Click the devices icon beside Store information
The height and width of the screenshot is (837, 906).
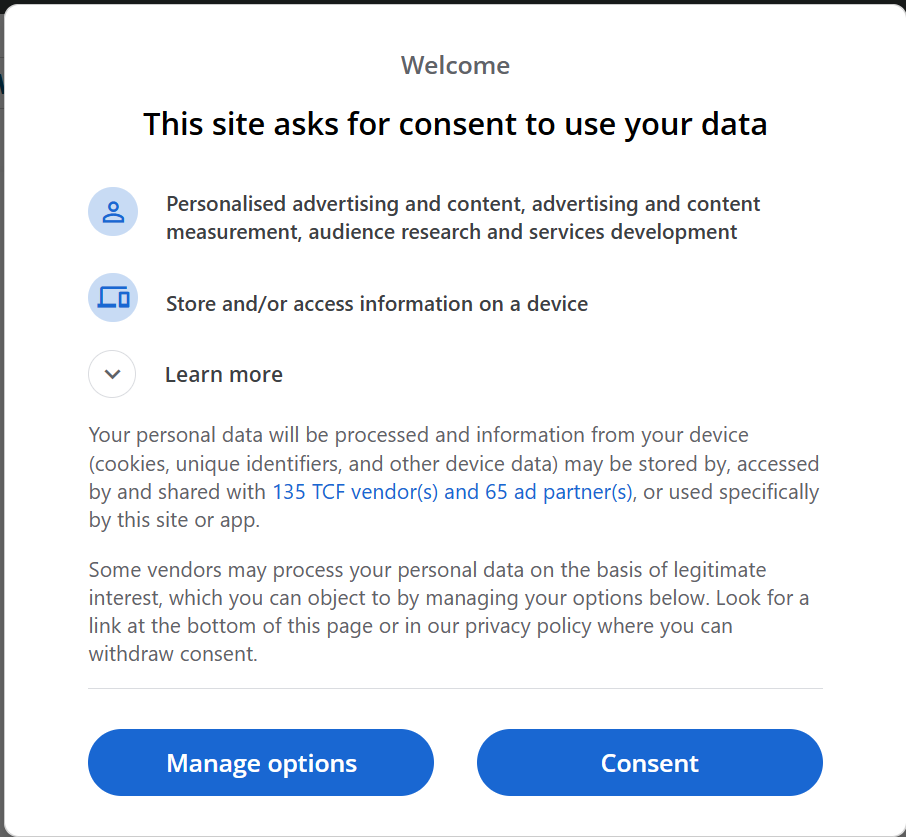(x=113, y=297)
